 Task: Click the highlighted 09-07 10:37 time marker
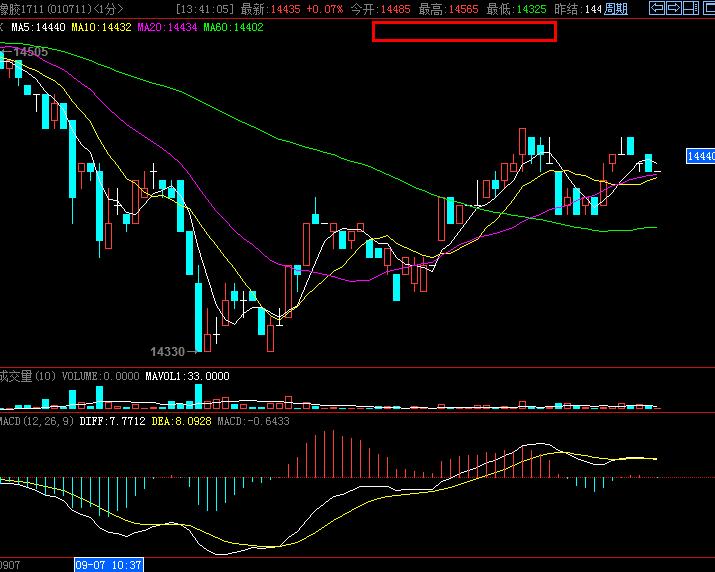109,565
